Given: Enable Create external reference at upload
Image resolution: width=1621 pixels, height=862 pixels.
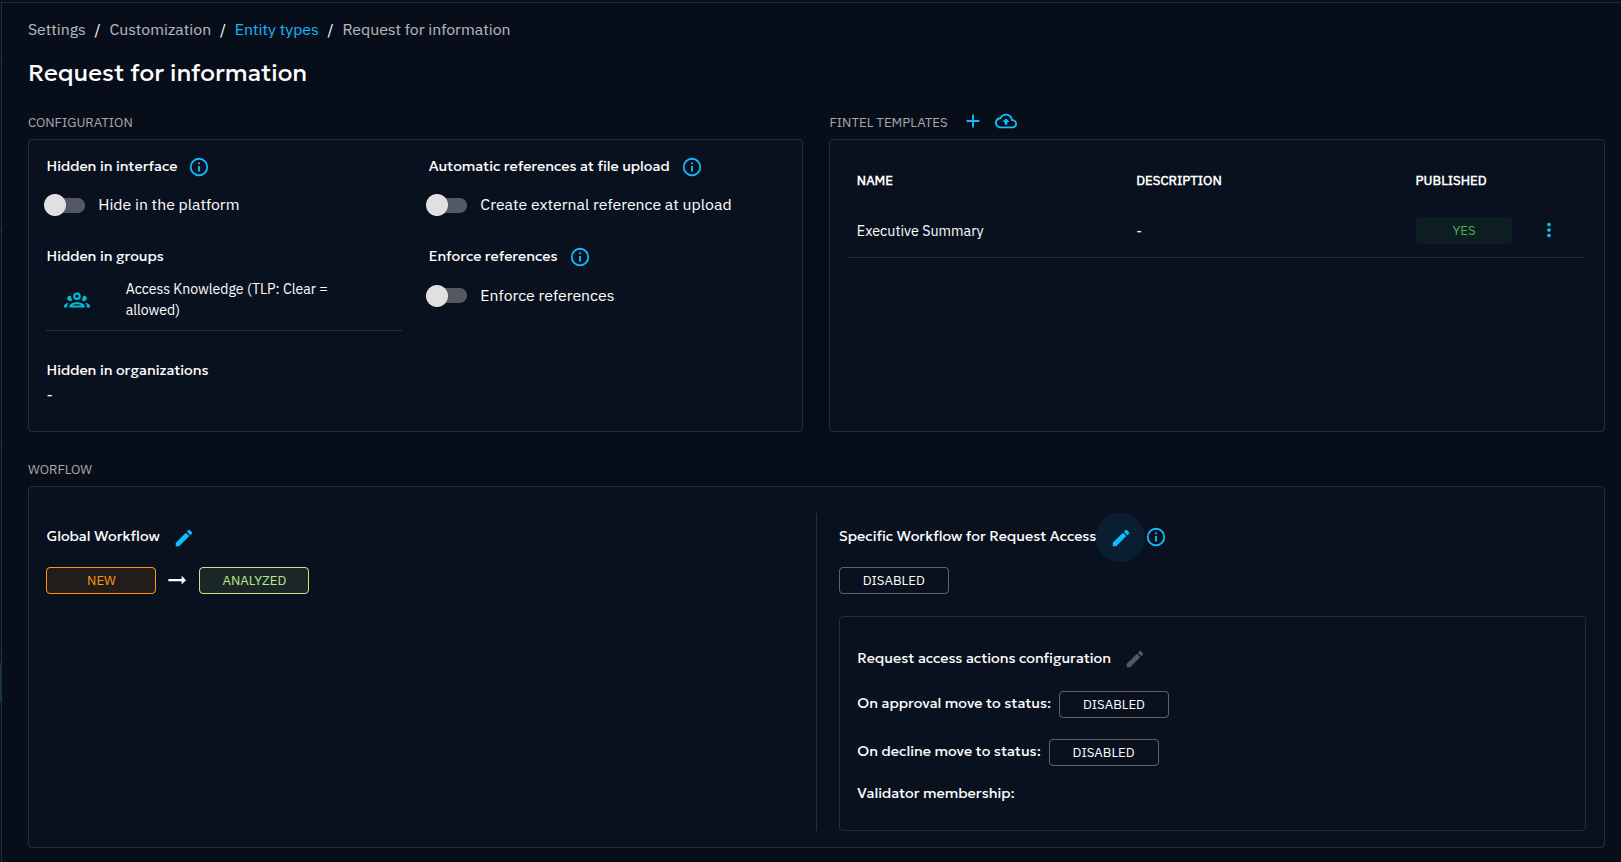Looking at the screenshot, I should (447, 205).
